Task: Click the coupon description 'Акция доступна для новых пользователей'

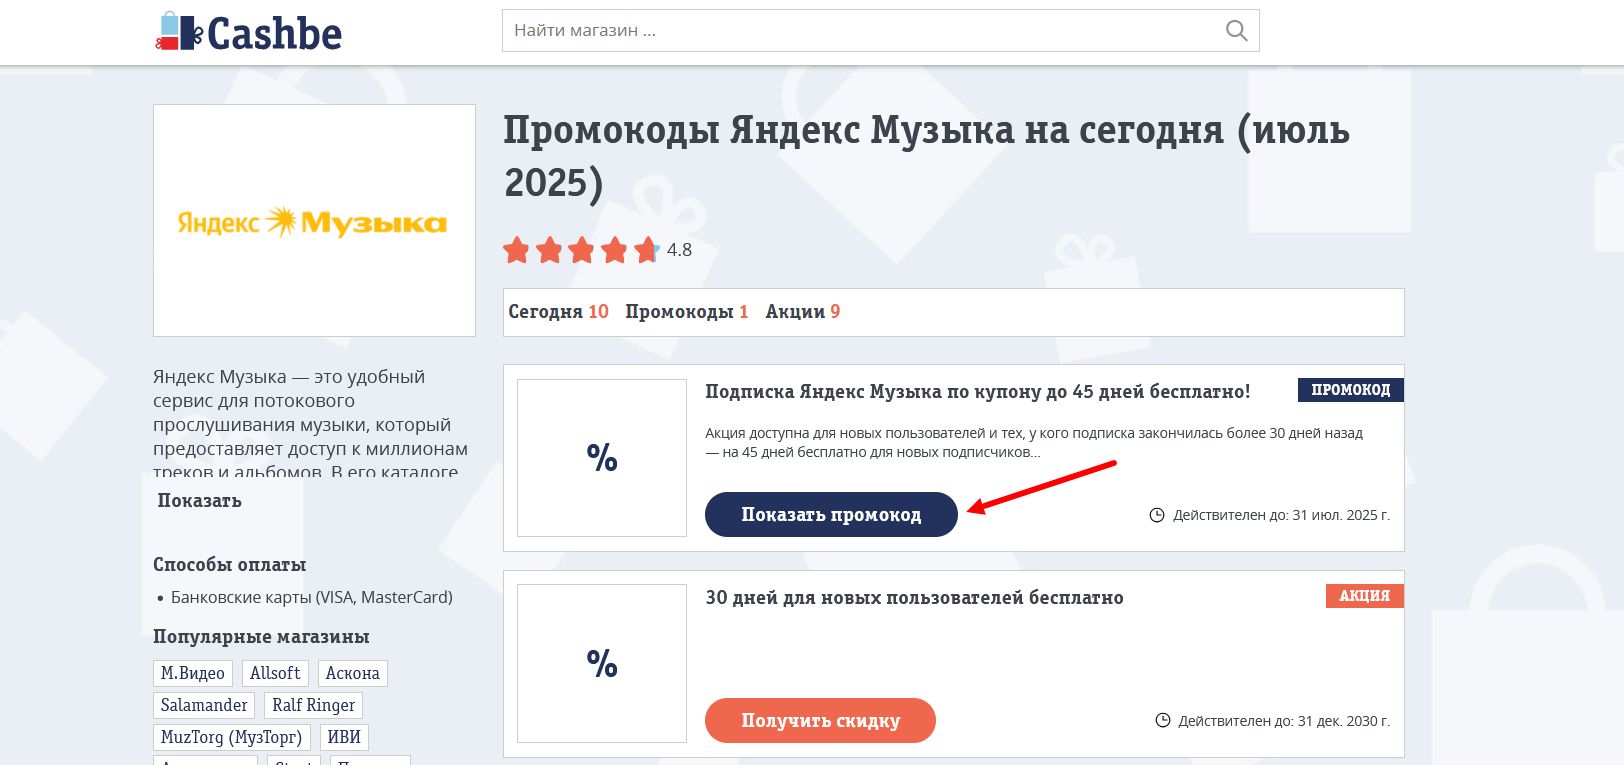Action: pos(1034,443)
